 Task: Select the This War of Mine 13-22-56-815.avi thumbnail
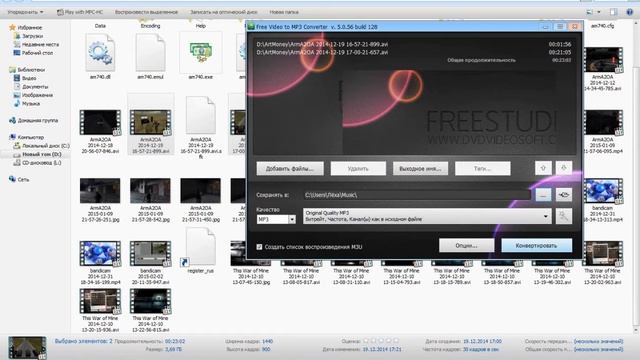150,301
